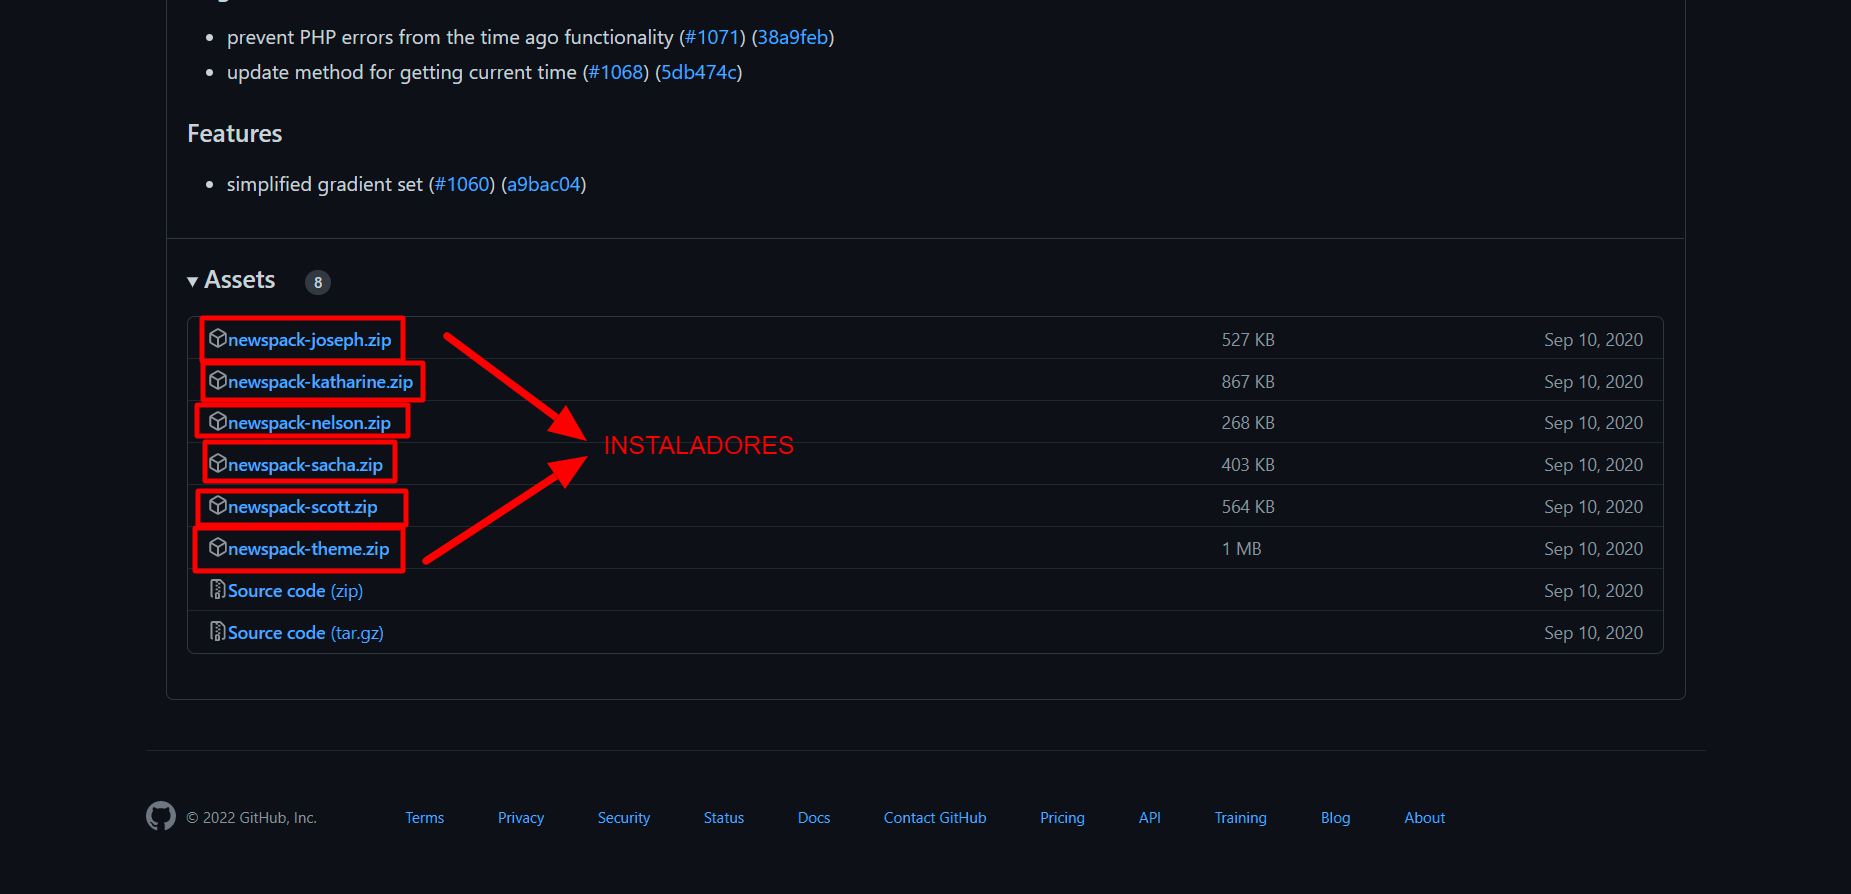Collapse the Assets section triangle
Image resolution: width=1851 pixels, height=894 pixels.
(x=192, y=282)
